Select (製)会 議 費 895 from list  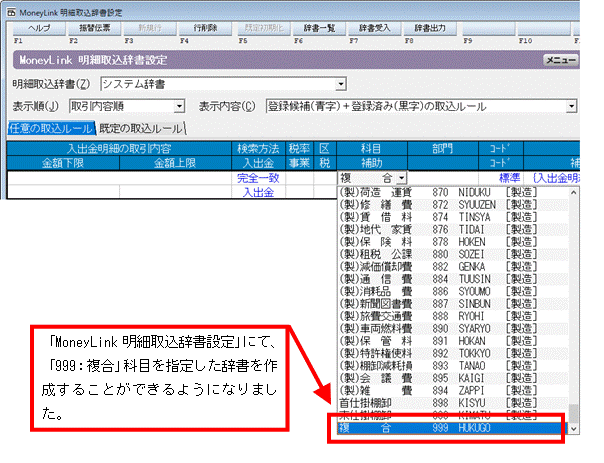coord(453,378)
